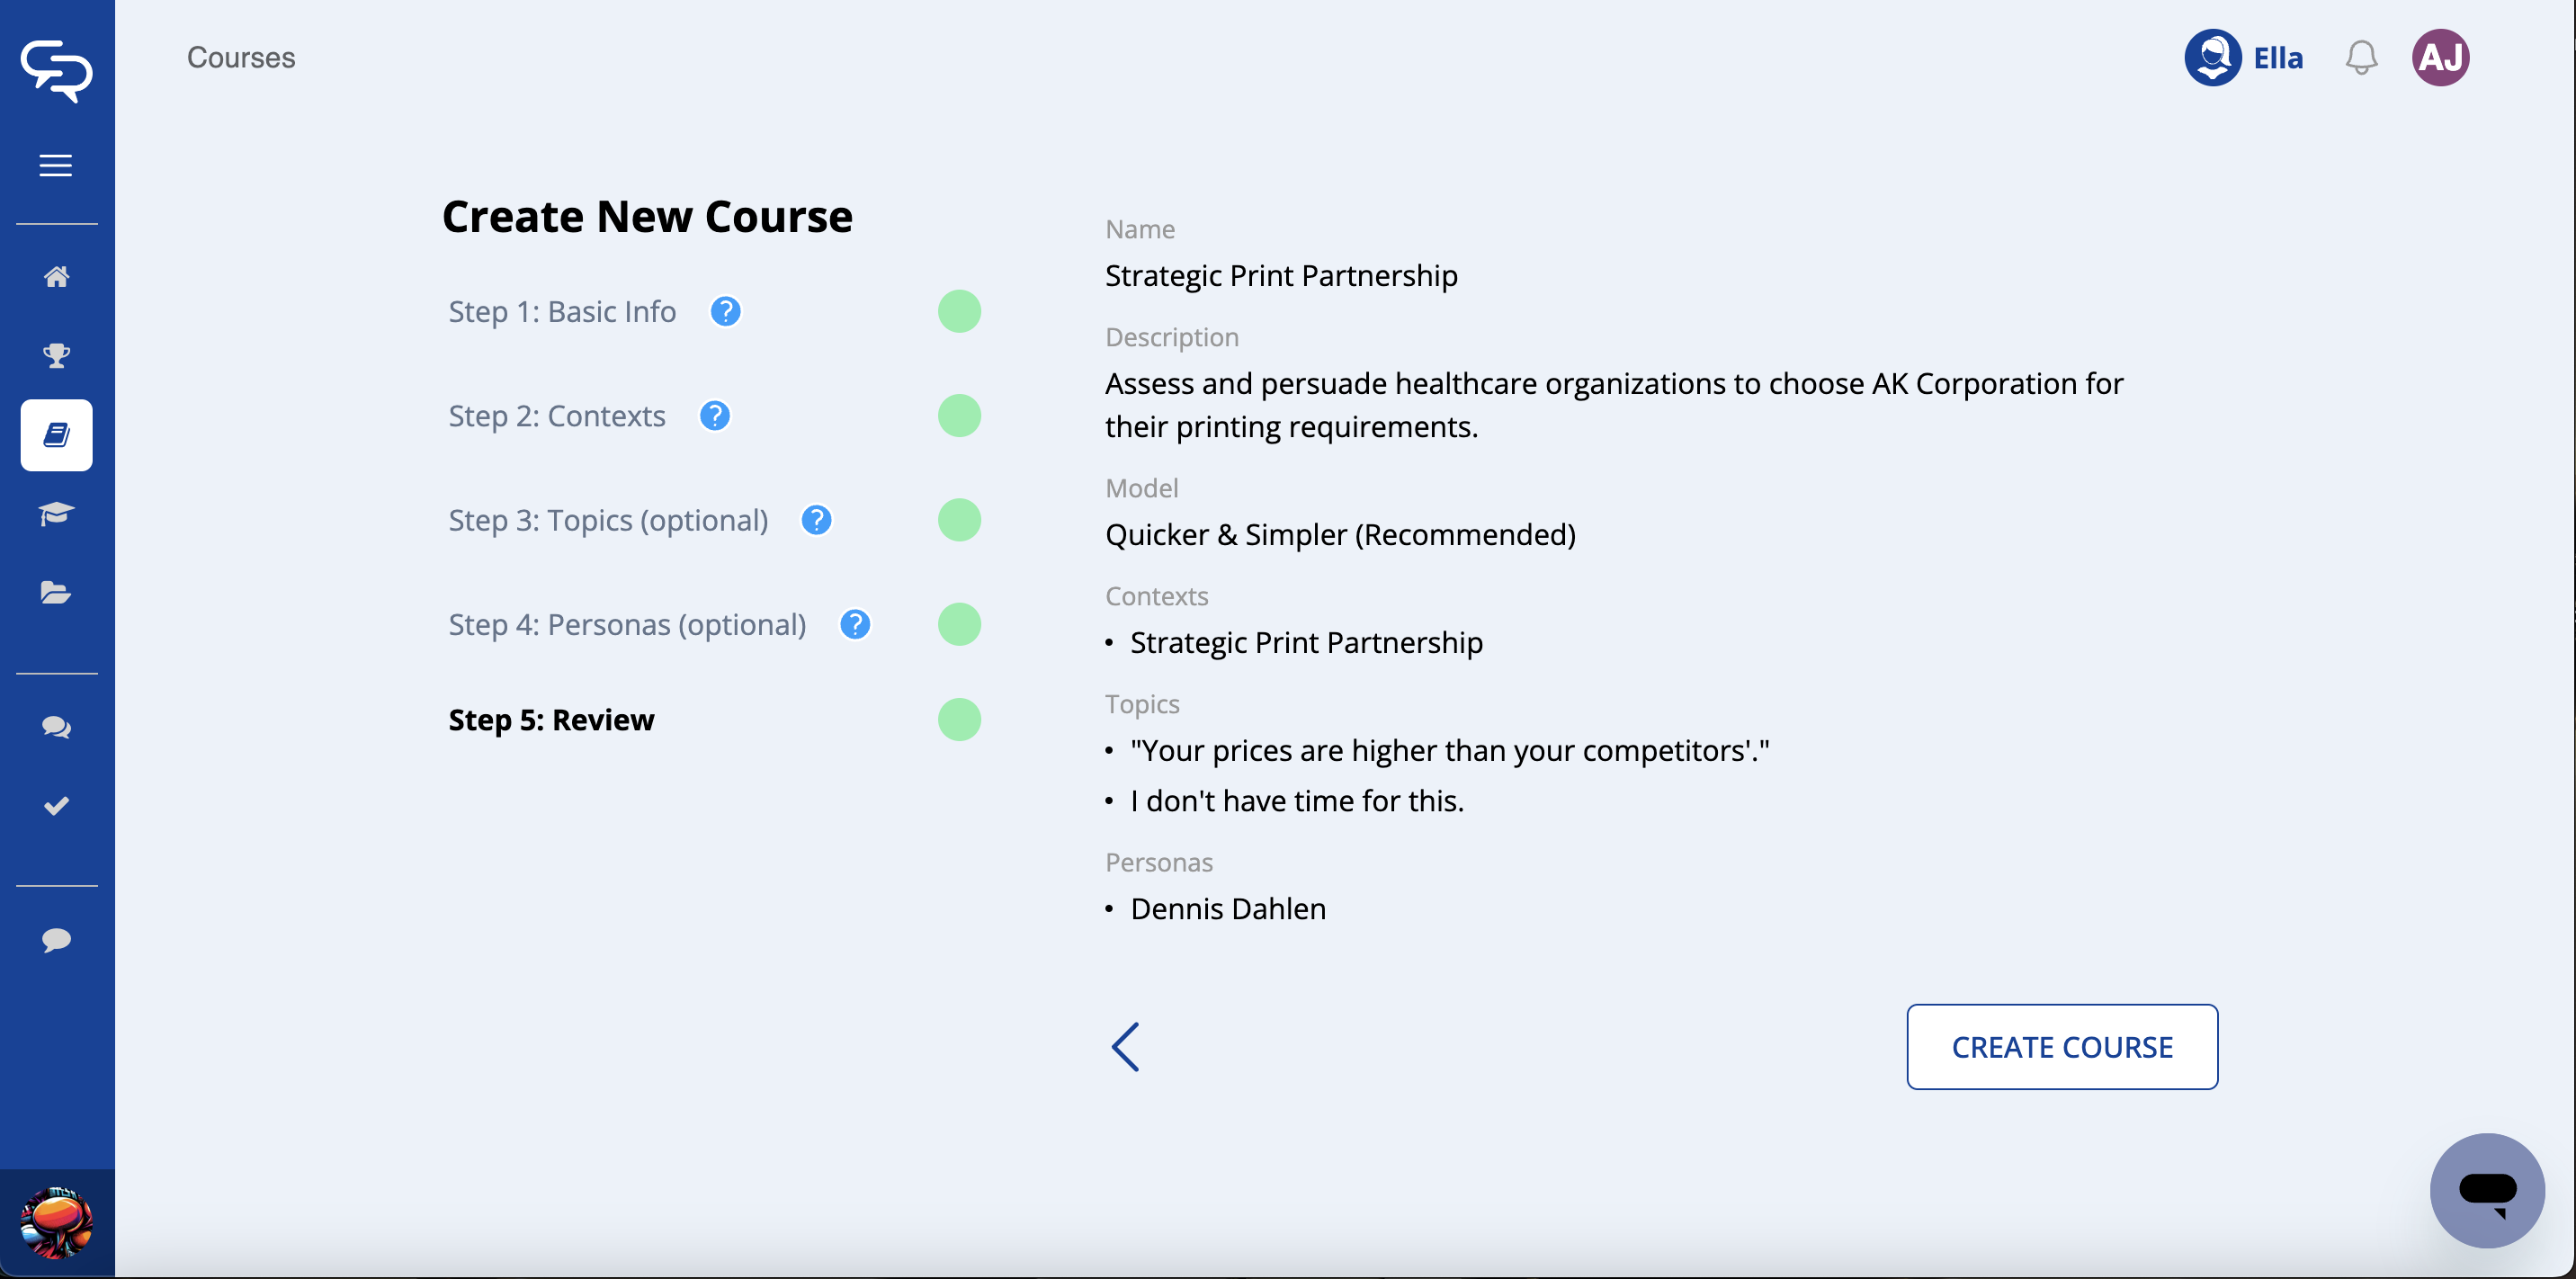This screenshot has height=1279, width=2576.
Task: Click the CREATE COURSE button
Action: 2061,1047
